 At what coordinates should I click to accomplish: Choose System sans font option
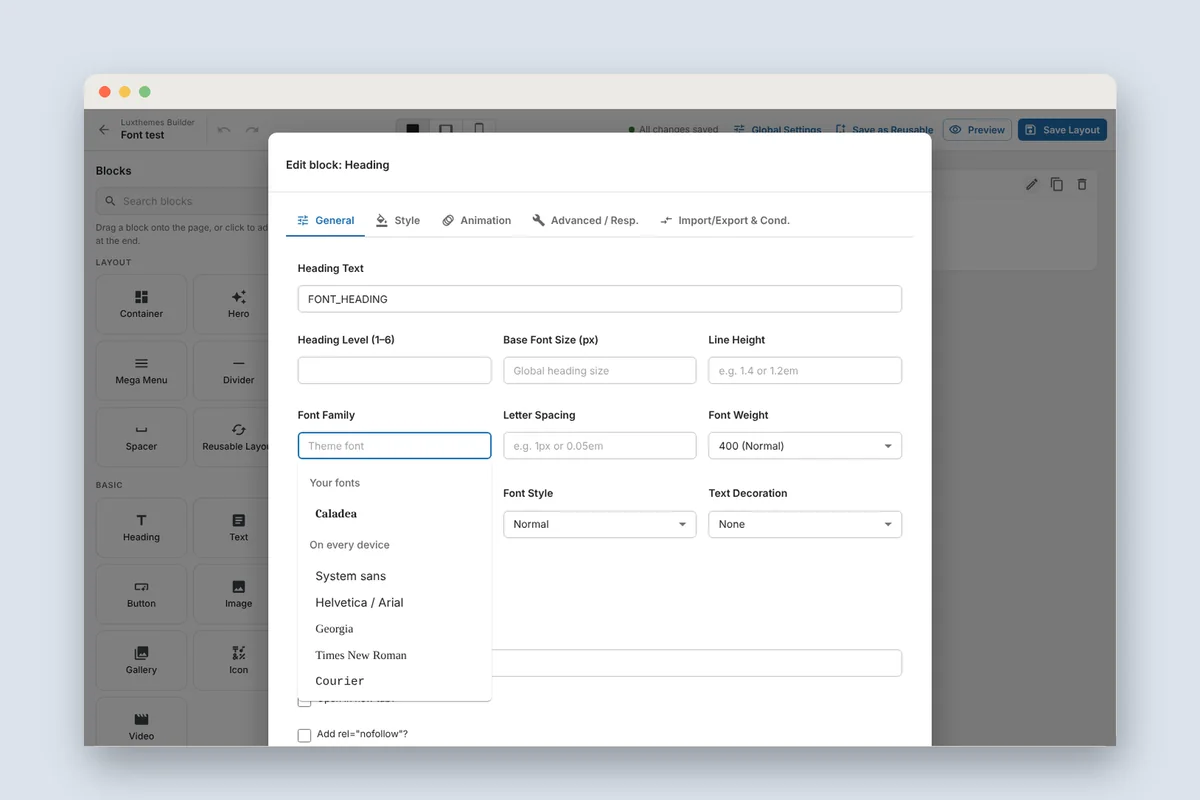coord(395,576)
